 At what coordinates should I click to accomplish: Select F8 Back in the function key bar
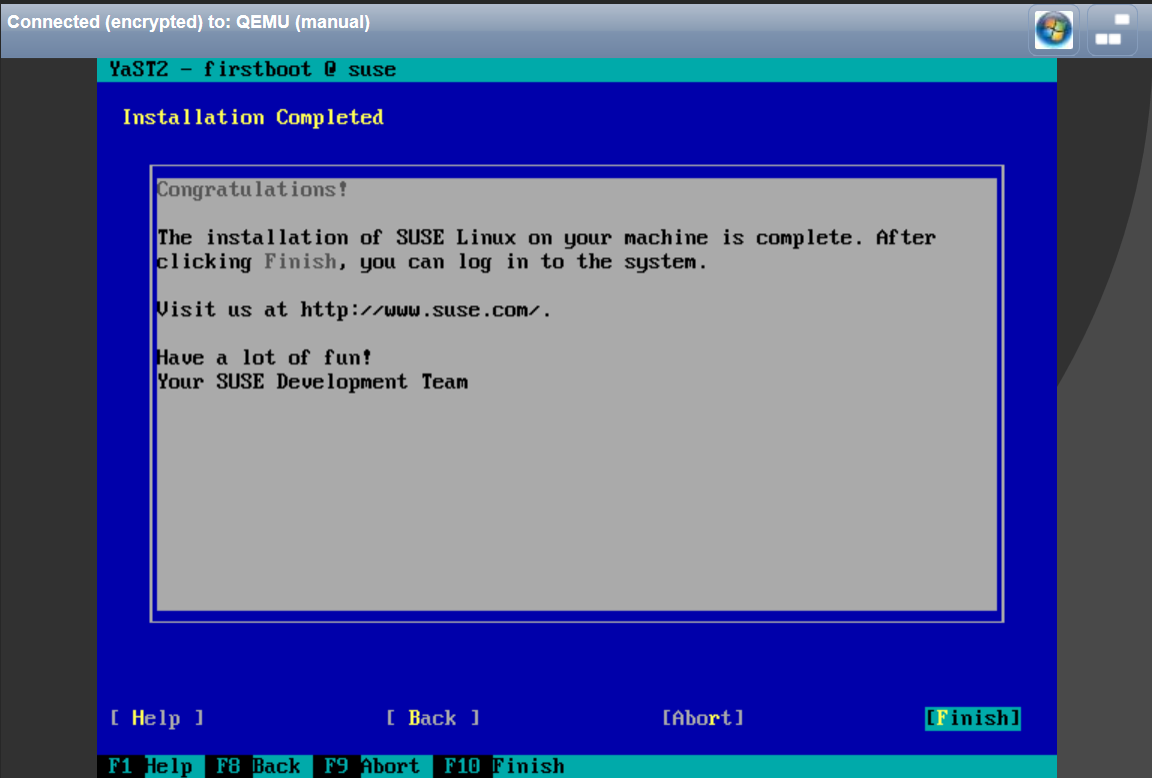[258, 766]
